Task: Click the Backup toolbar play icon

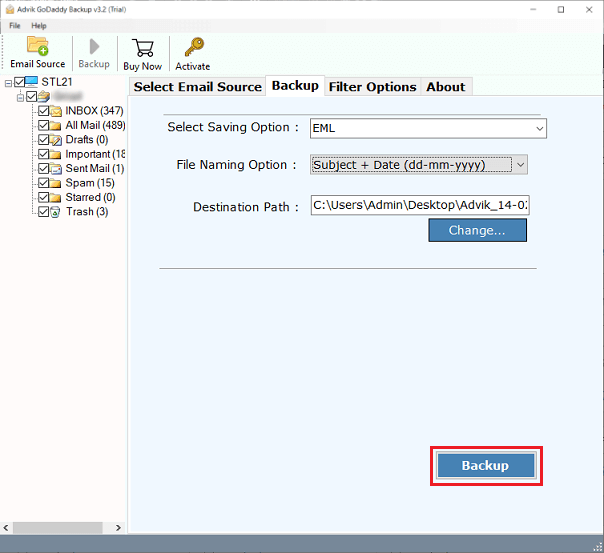Action: pyautogui.click(x=94, y=47)
